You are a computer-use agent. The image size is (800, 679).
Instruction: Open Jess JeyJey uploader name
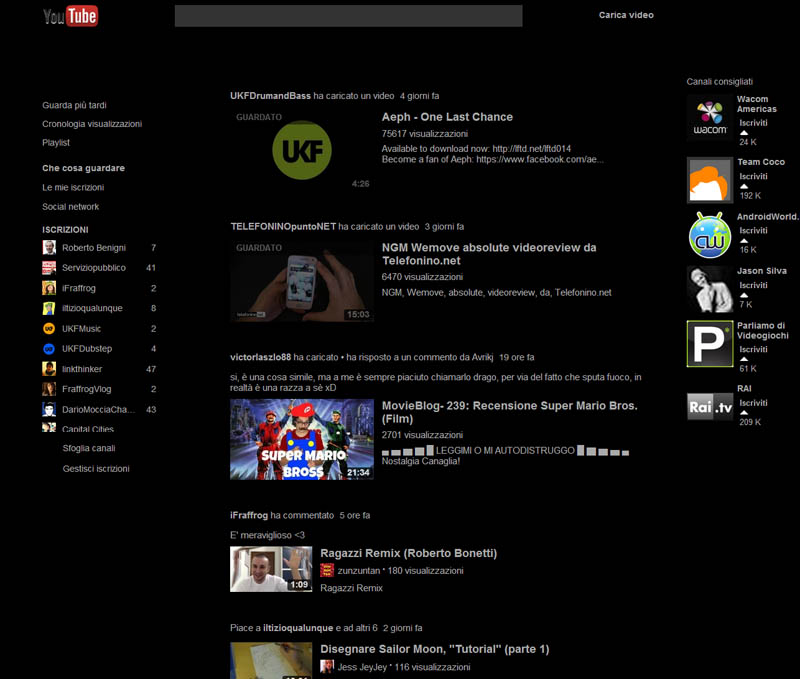(x=362, y=667)
